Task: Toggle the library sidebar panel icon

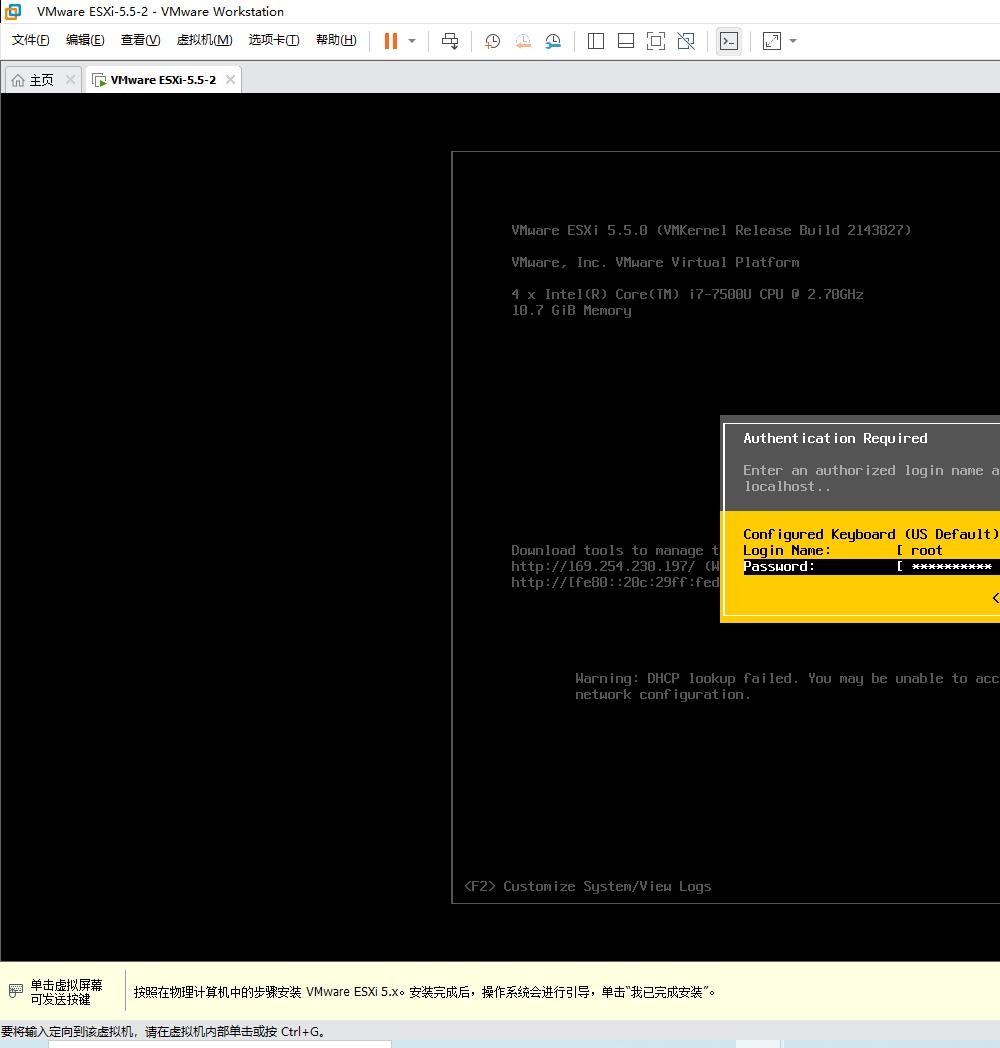Action: coord(596,41)
